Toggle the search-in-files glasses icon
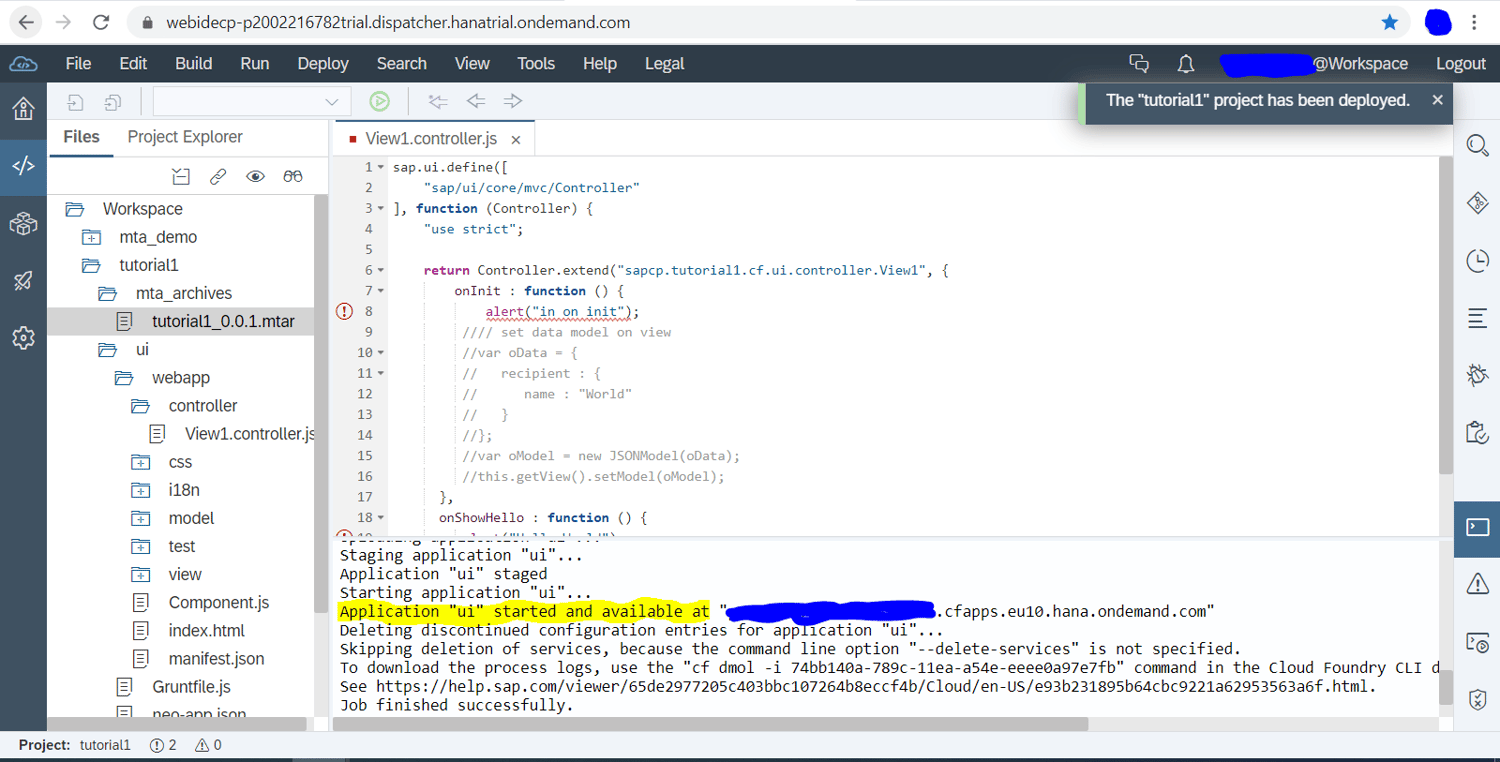1500x762 pixels. tap(292, 176)
